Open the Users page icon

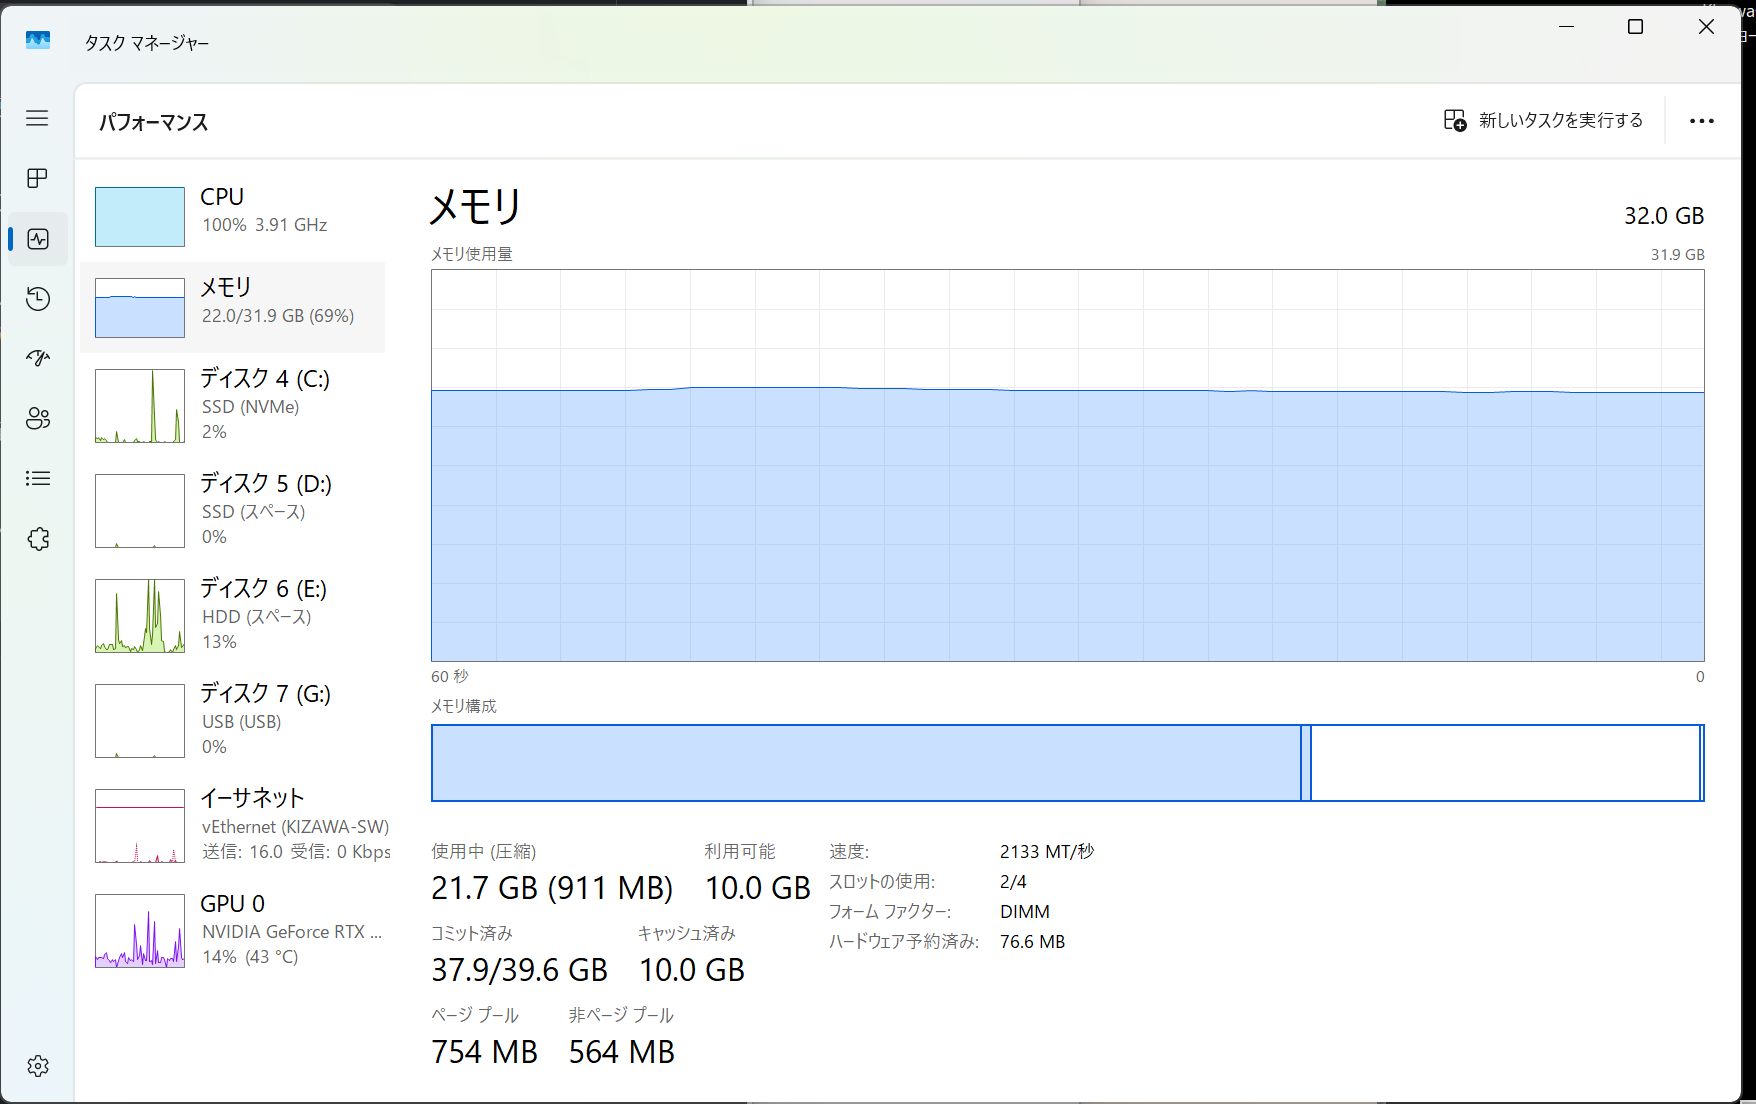tap(38, 418)
